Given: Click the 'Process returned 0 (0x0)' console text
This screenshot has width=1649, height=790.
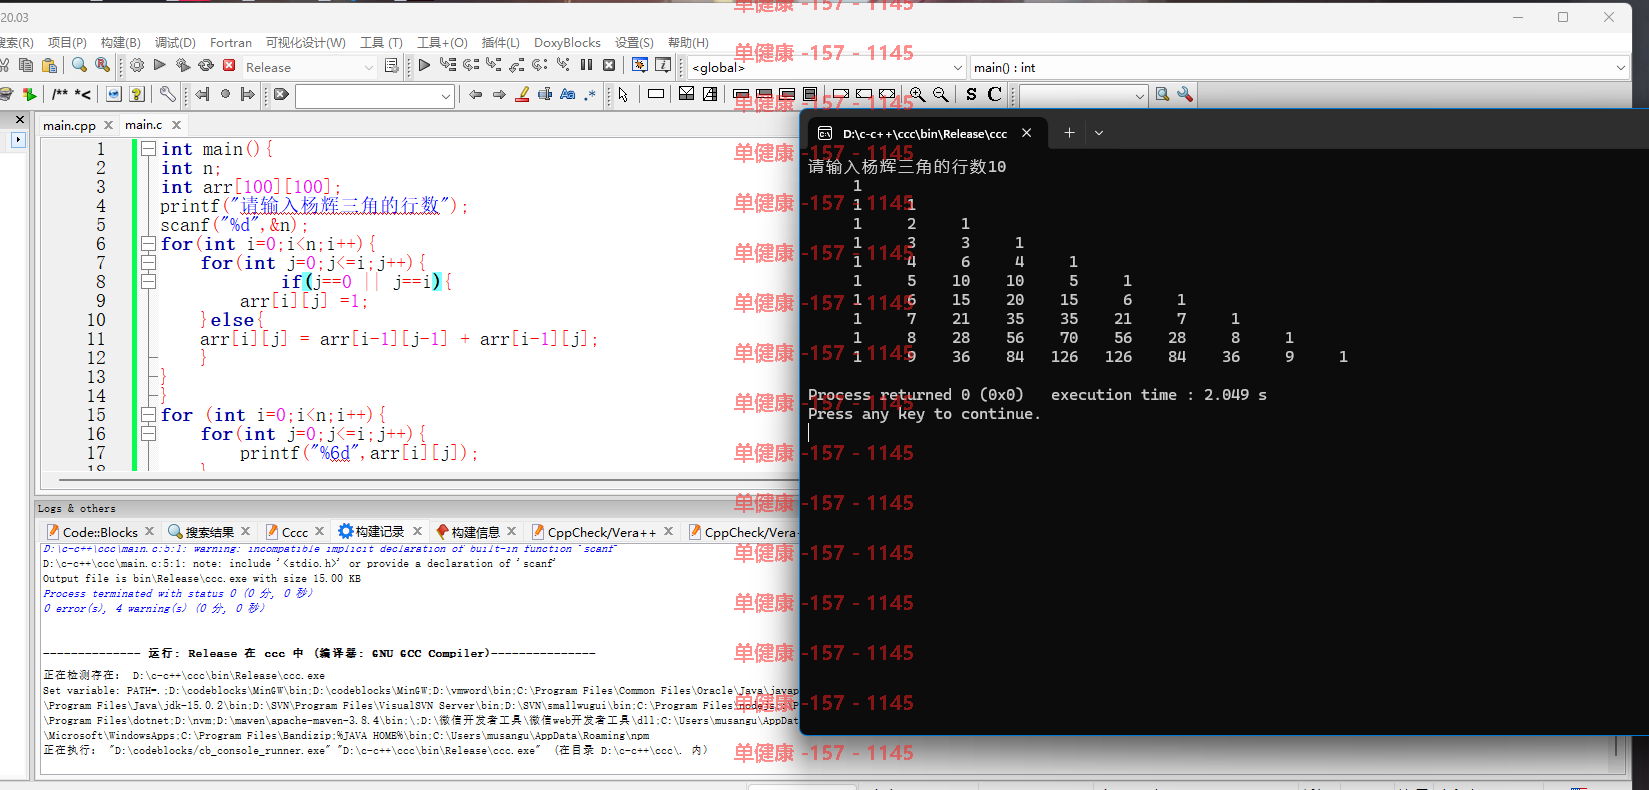Looking at the screenshot, I should click(916, 395).
